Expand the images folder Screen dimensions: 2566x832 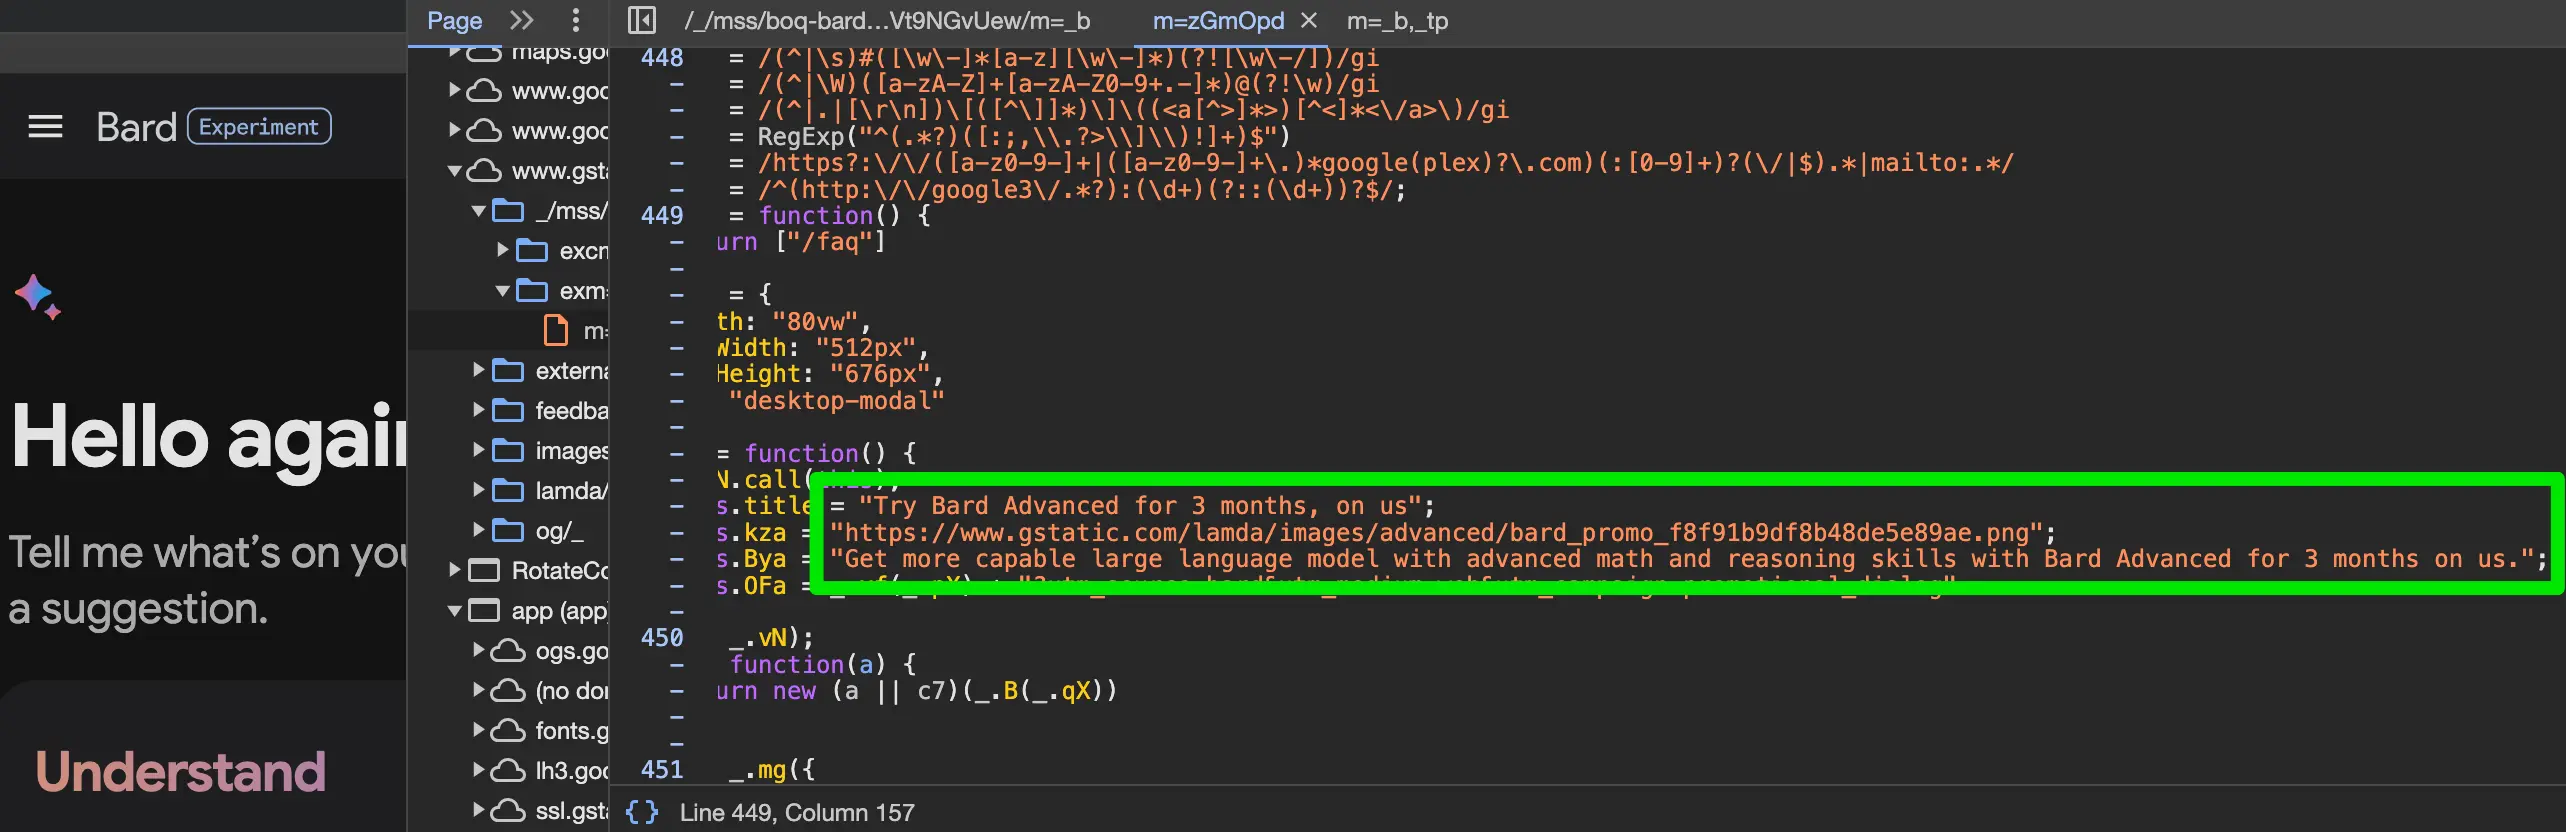point(479,450)
